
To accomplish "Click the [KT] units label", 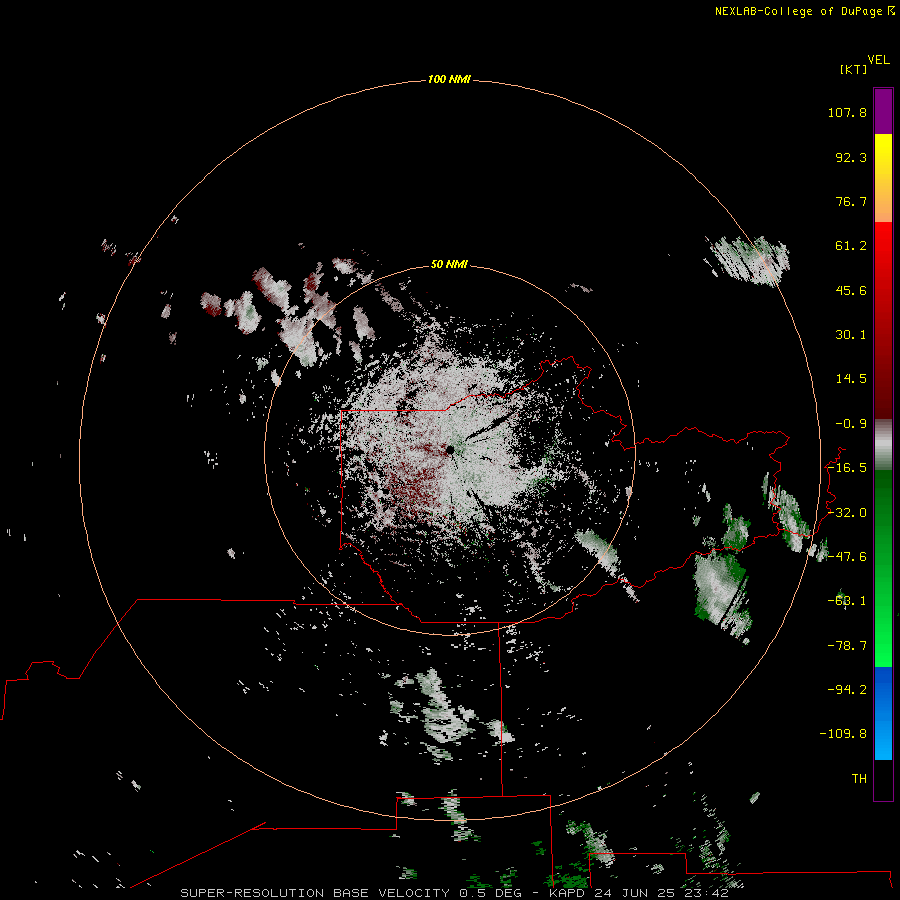I will coord(854,69).
